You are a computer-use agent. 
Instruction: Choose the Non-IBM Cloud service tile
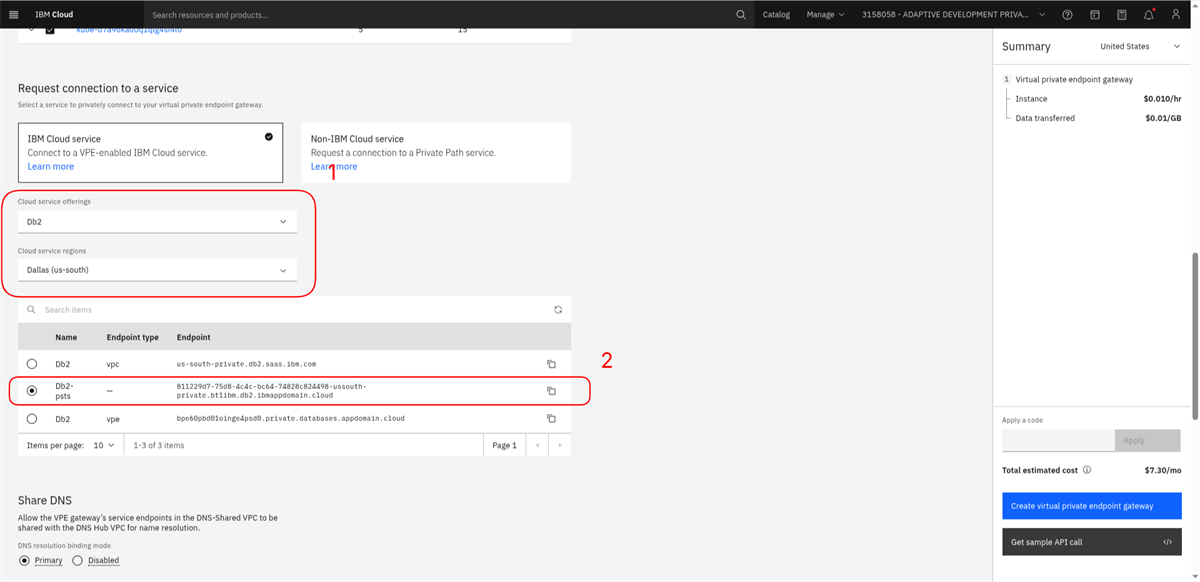[x=436, y=153]
